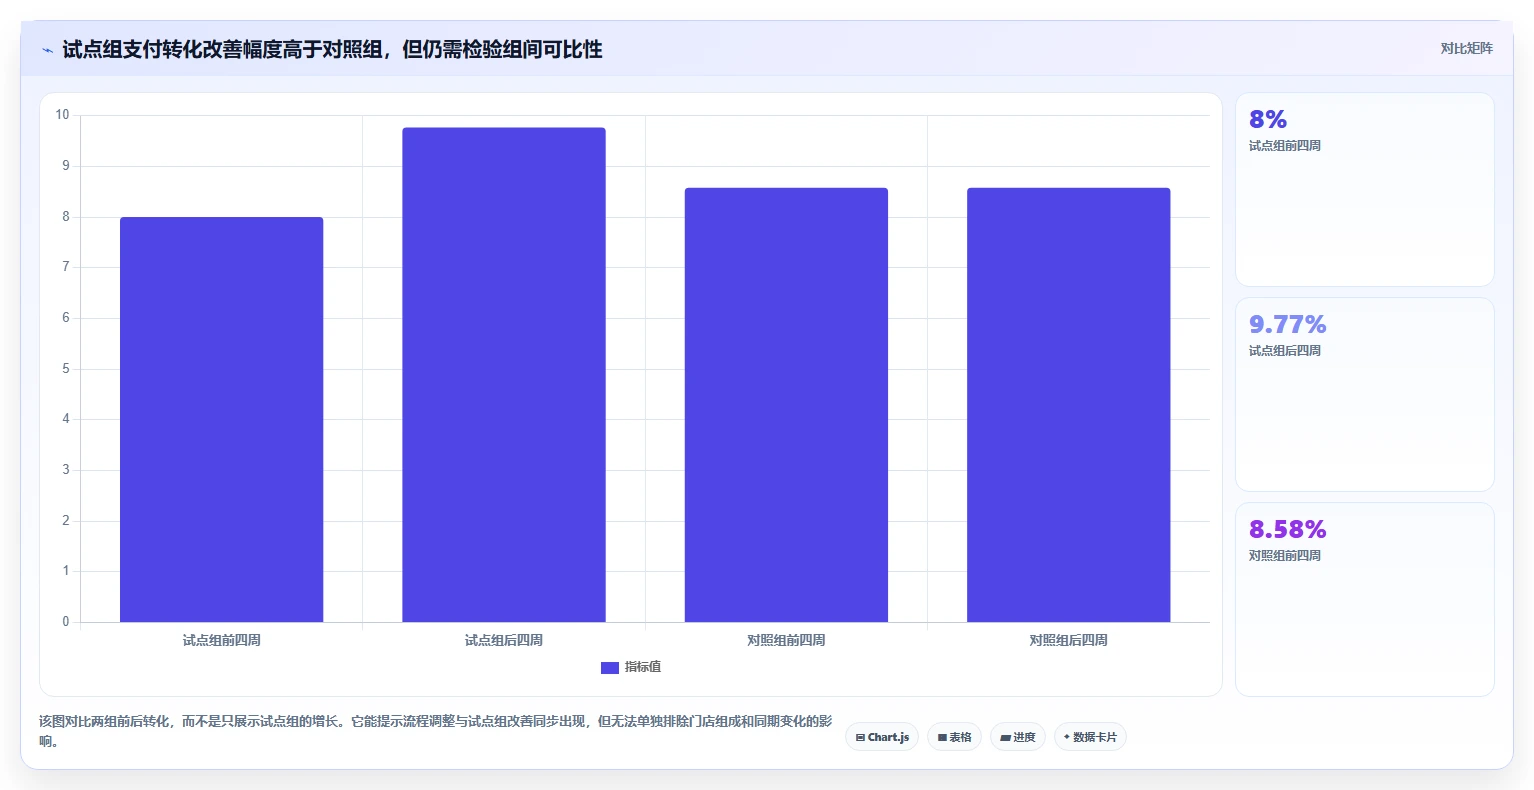1534x790 pixels.
Task: Click the chart title about 试点组支付转化
Action: pyautogui.click(x=332, y=50)
